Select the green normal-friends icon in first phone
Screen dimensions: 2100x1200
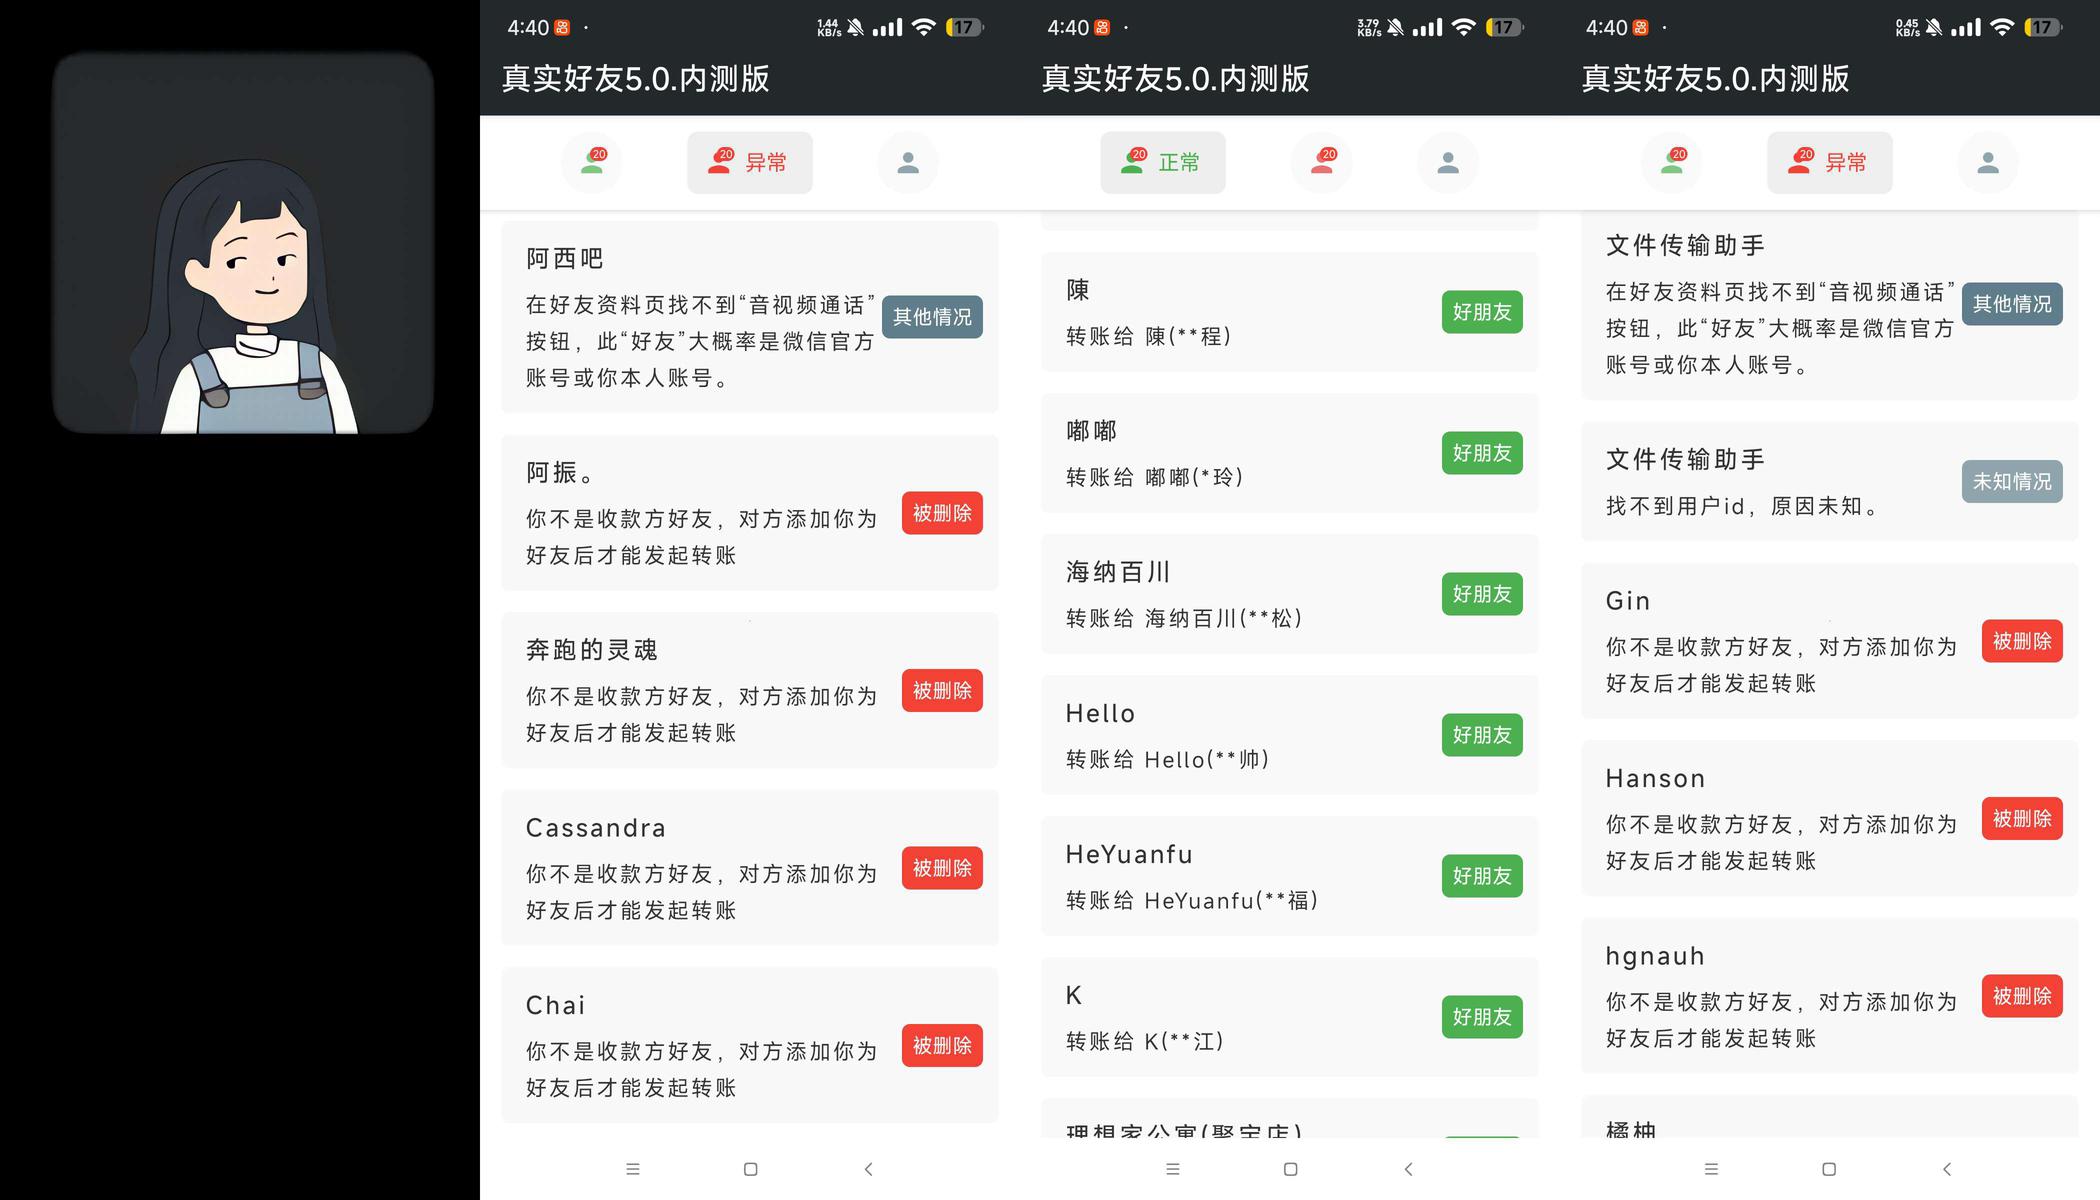(592, 162)
